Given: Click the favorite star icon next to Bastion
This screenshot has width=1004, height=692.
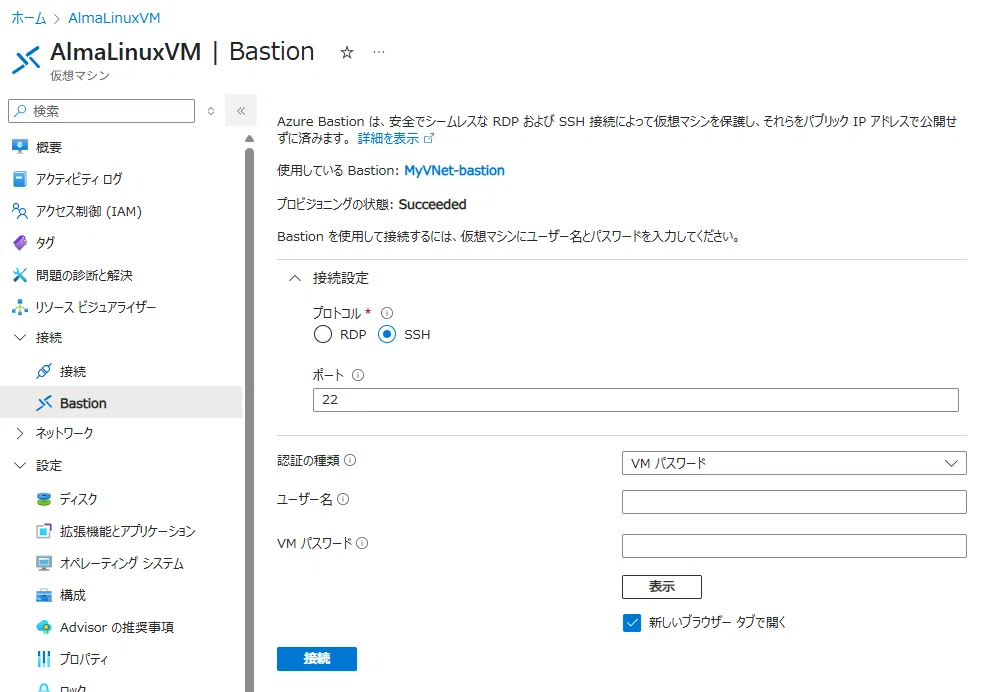Looking at the screenshot, I should click(x=346, y=52).
